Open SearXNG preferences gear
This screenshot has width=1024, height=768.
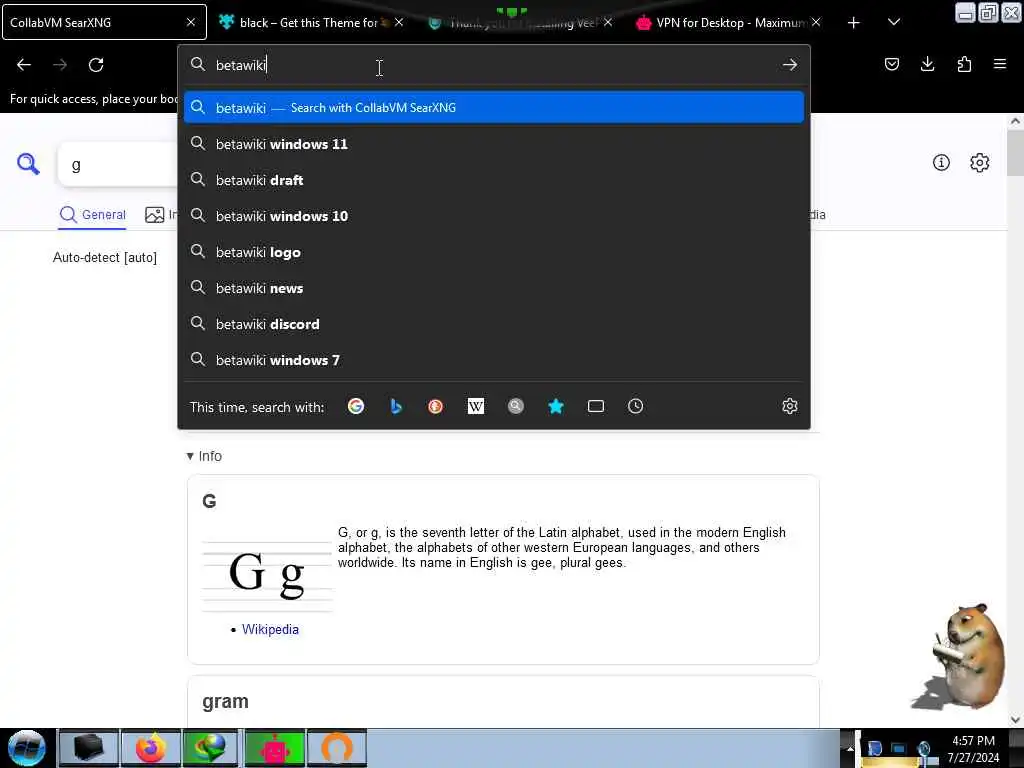[980, 163]
